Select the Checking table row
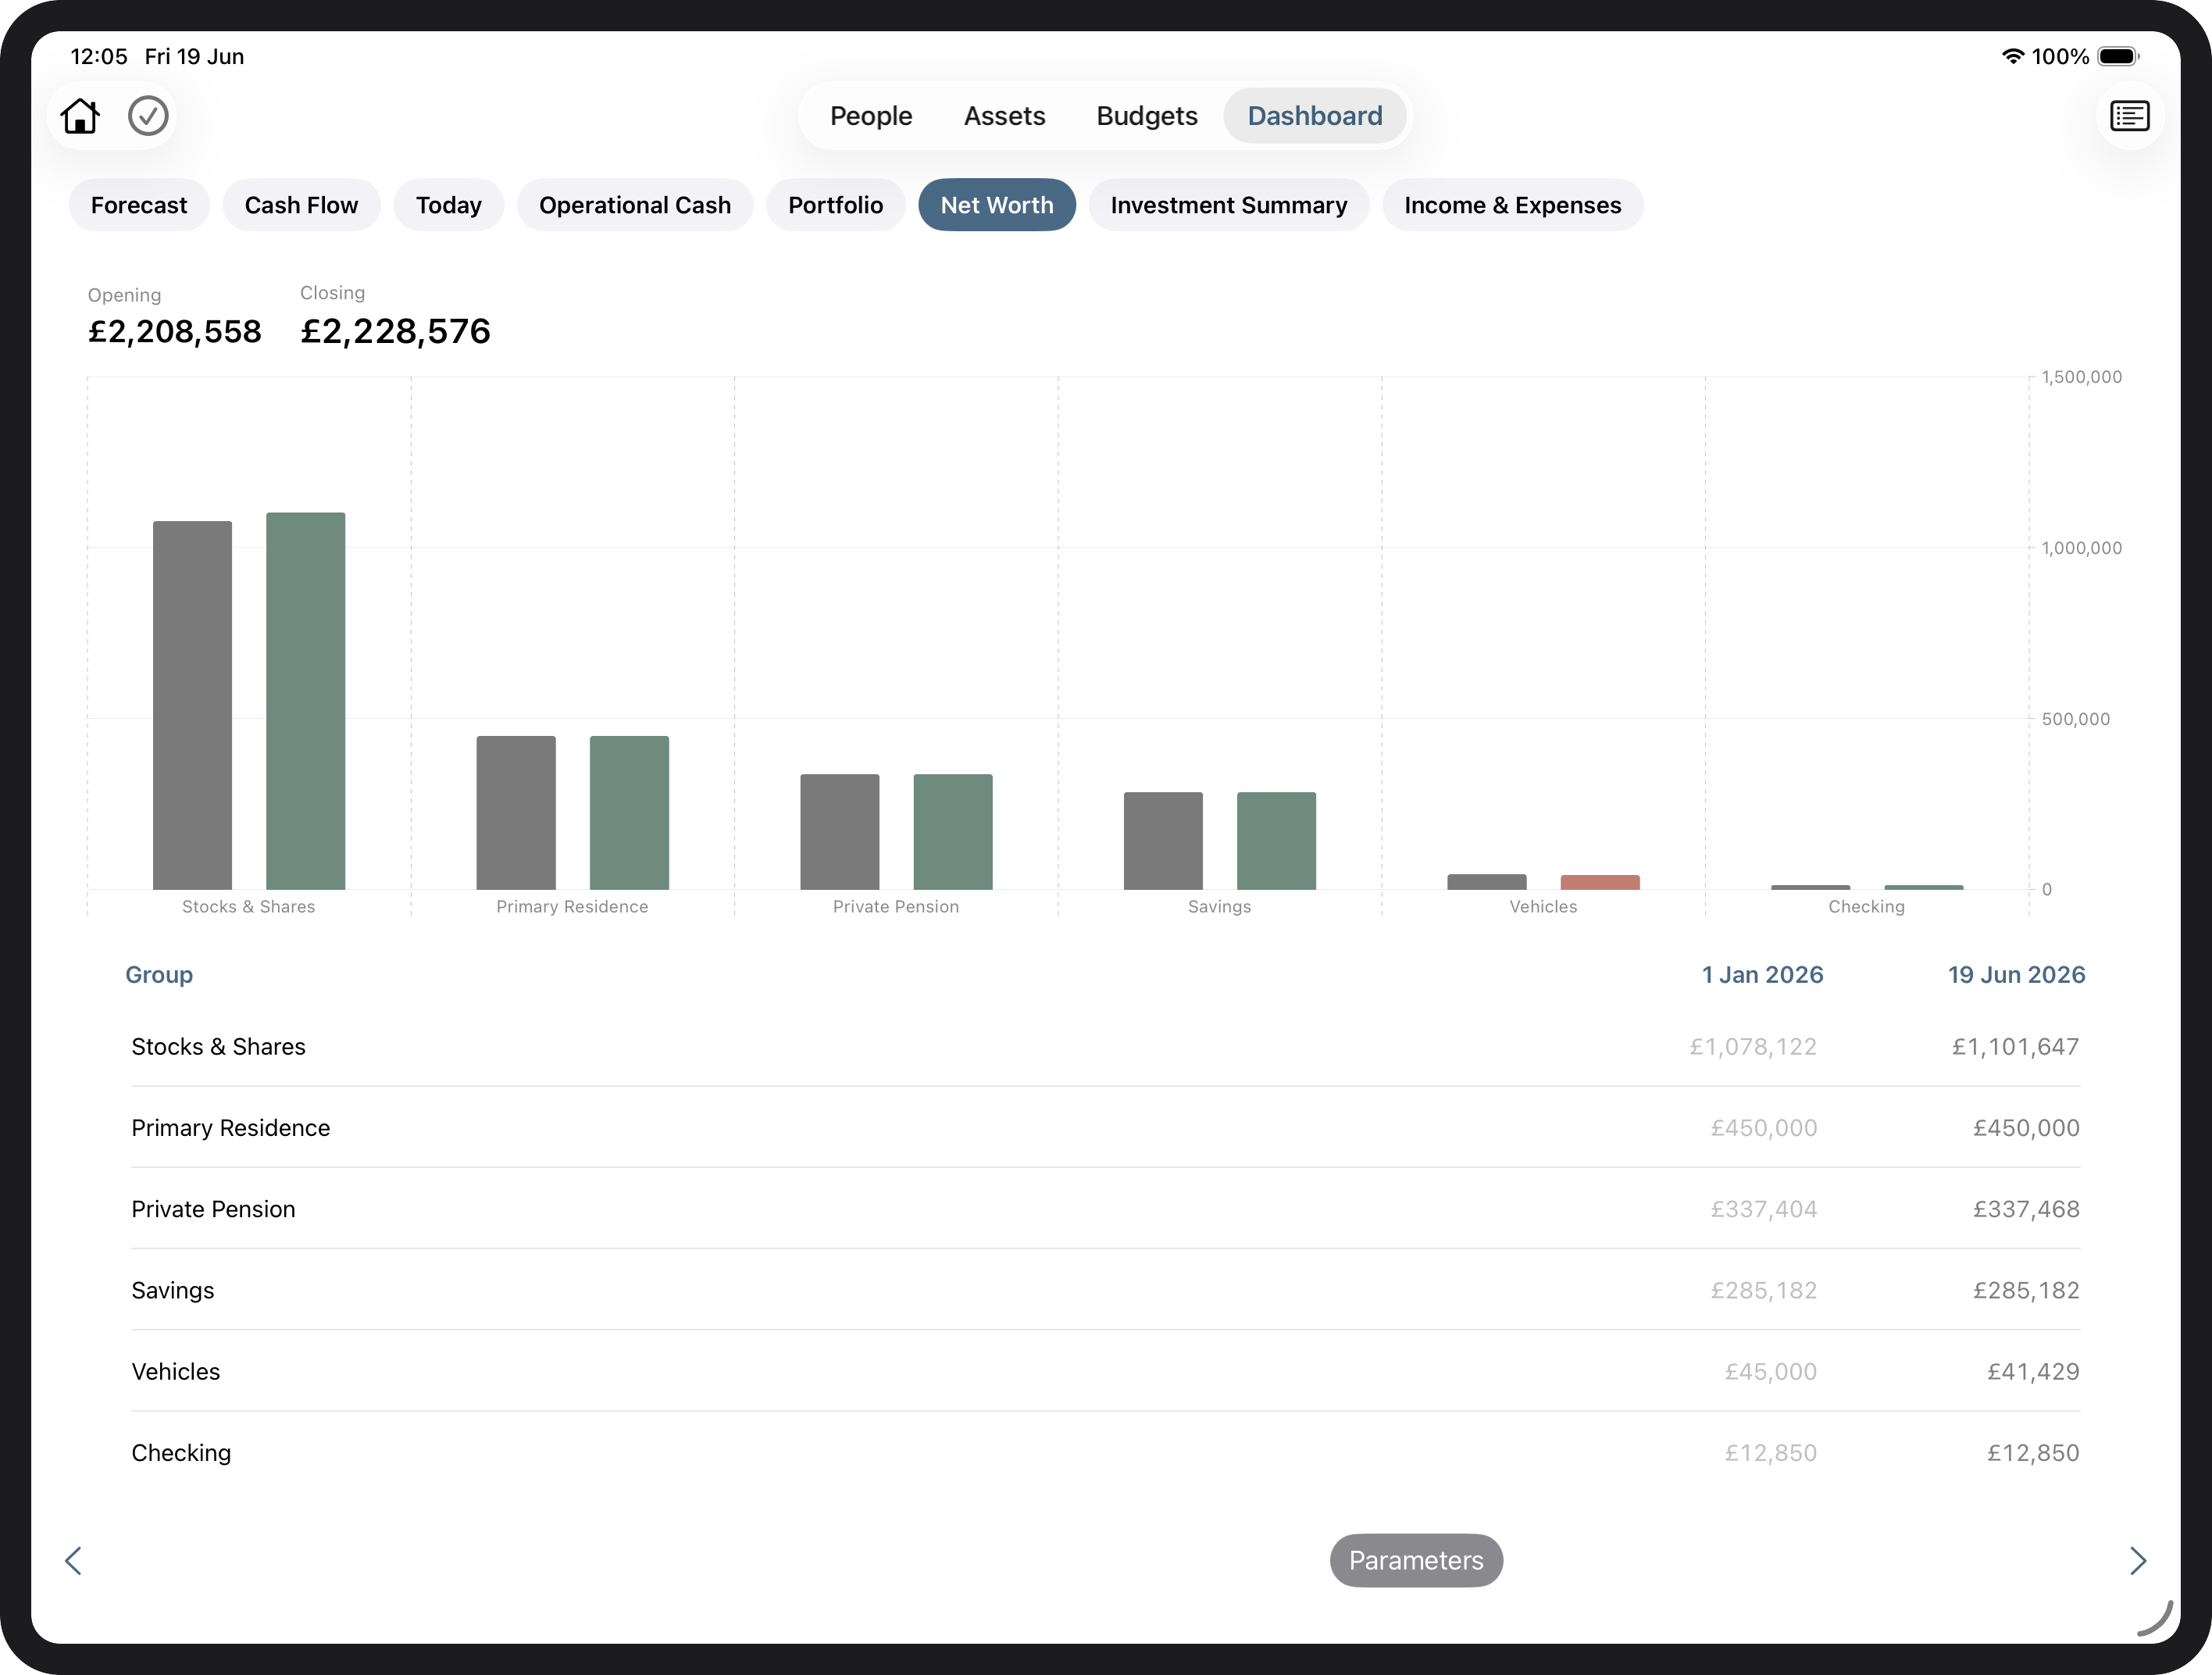 (x=1105, y=1453)
